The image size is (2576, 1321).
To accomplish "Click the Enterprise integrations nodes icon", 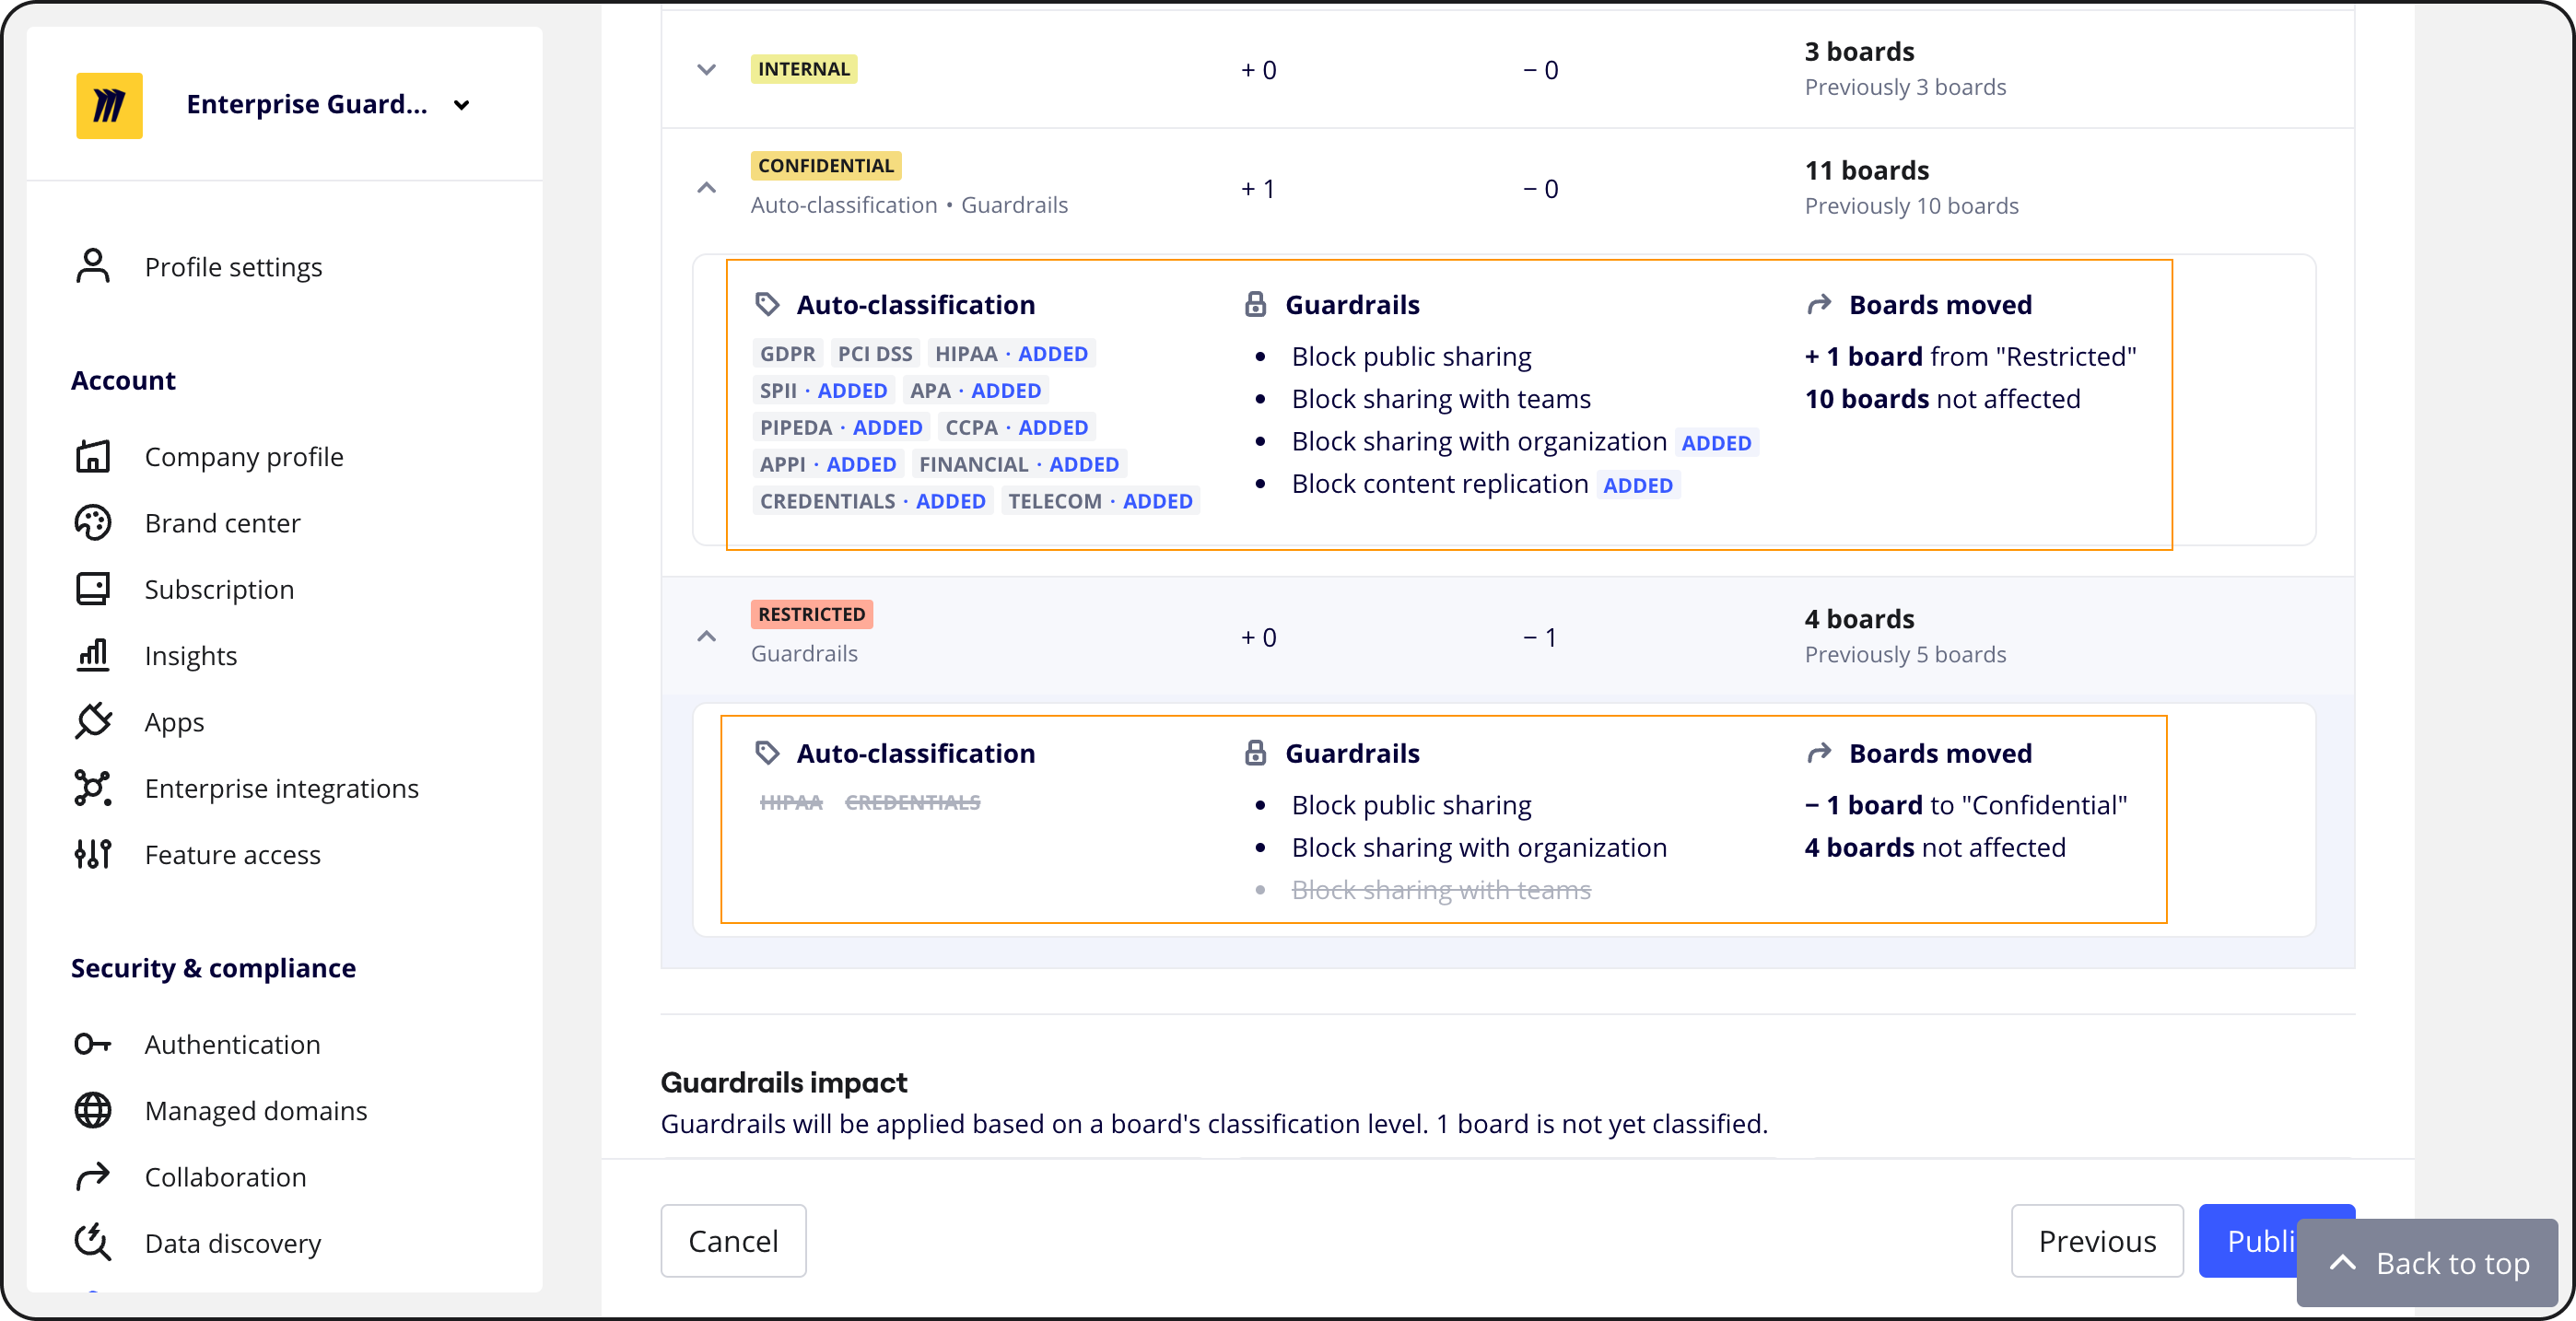I will (x=93, y=788).
